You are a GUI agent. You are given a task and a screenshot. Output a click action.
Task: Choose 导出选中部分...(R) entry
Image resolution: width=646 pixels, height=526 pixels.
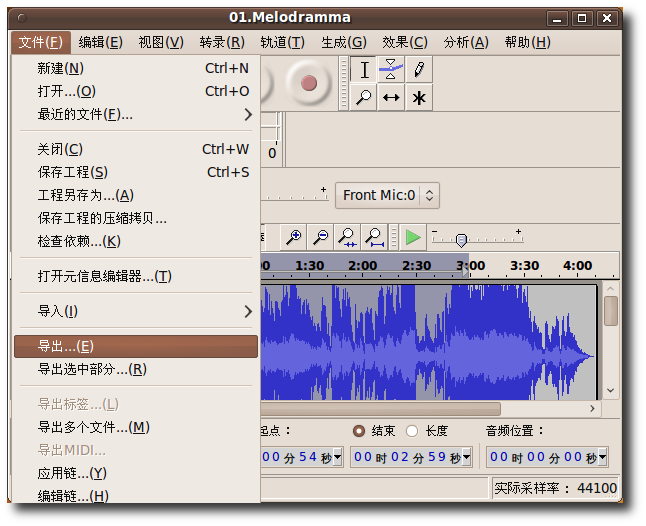coord(136,369)
